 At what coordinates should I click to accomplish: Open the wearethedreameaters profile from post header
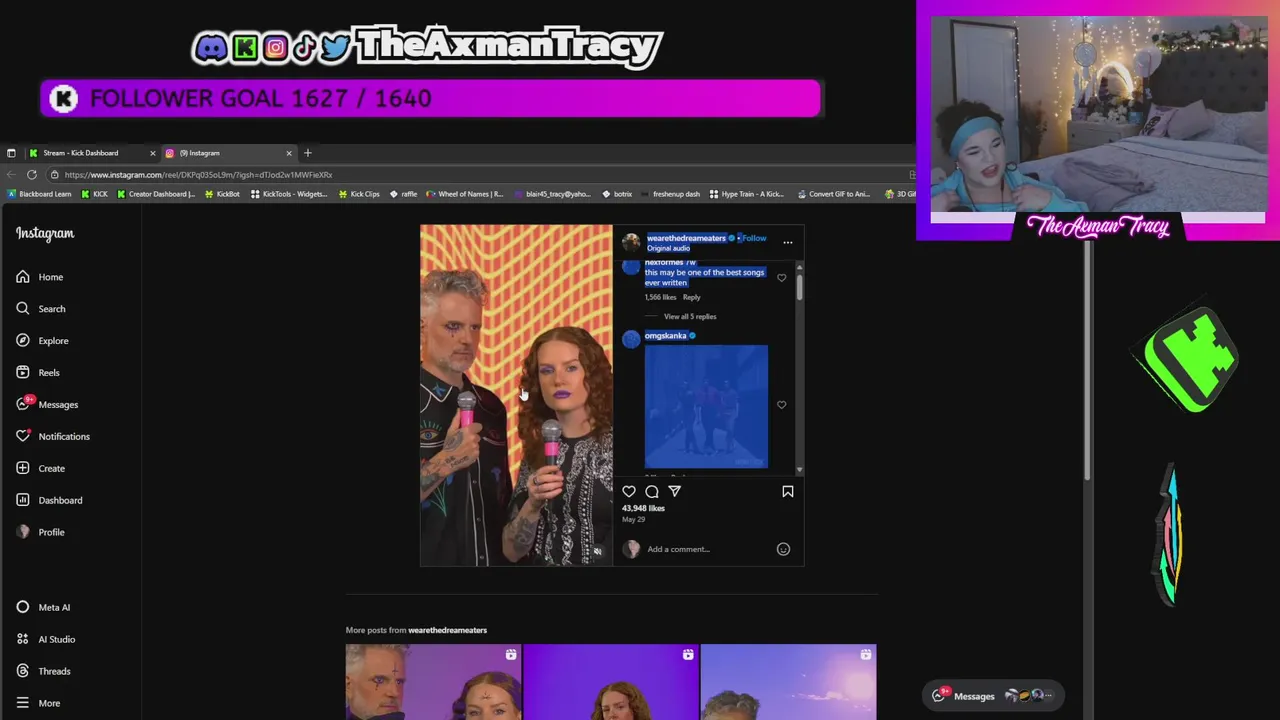coord(686,238)
